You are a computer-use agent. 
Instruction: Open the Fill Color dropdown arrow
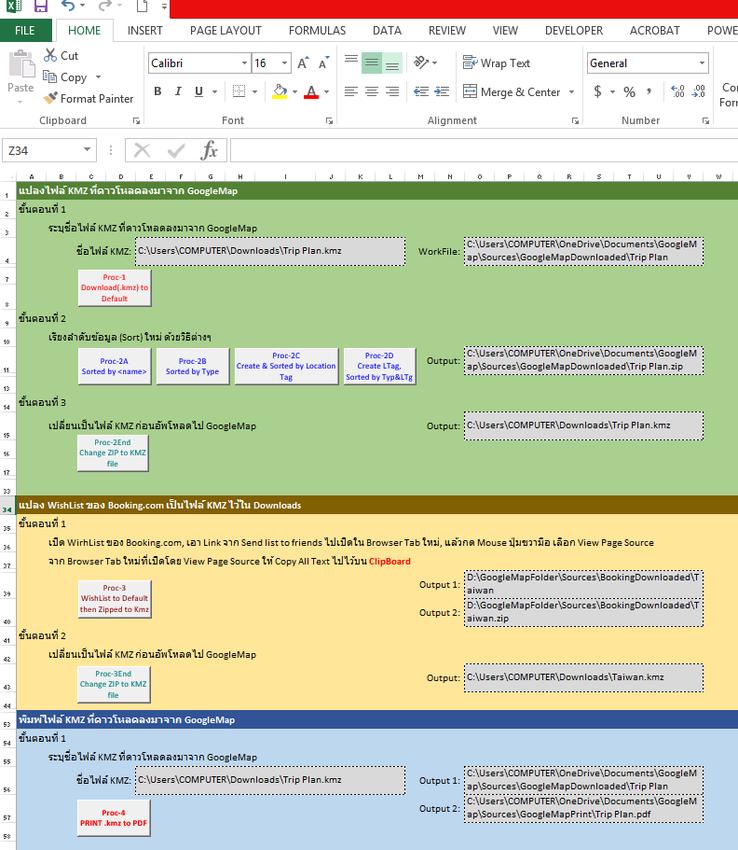point(294,92)
